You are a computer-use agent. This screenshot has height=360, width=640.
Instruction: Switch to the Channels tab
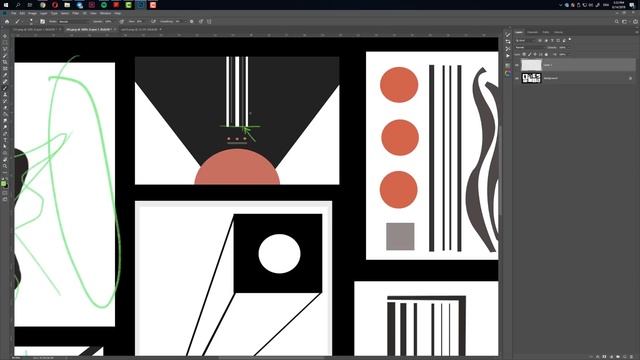coord(532,32)
